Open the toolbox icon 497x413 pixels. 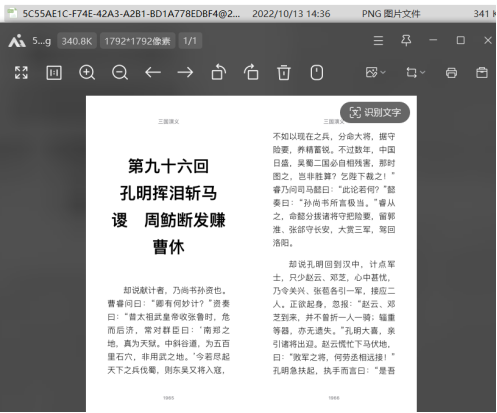click(482, 72)
